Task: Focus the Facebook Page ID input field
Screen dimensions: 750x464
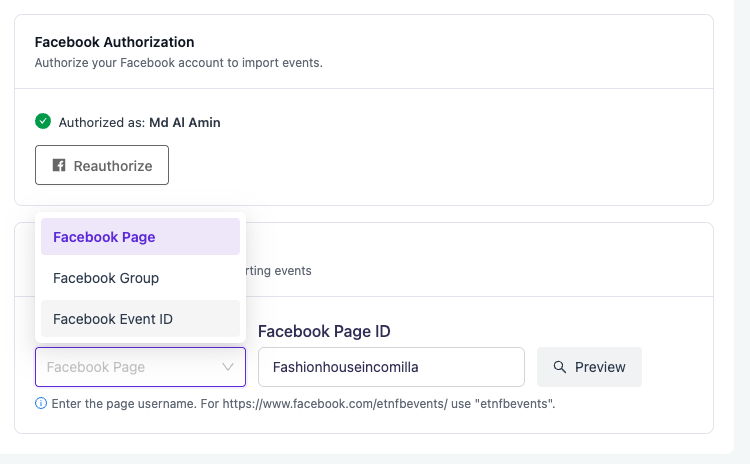Action: click(x=391, y=367)
